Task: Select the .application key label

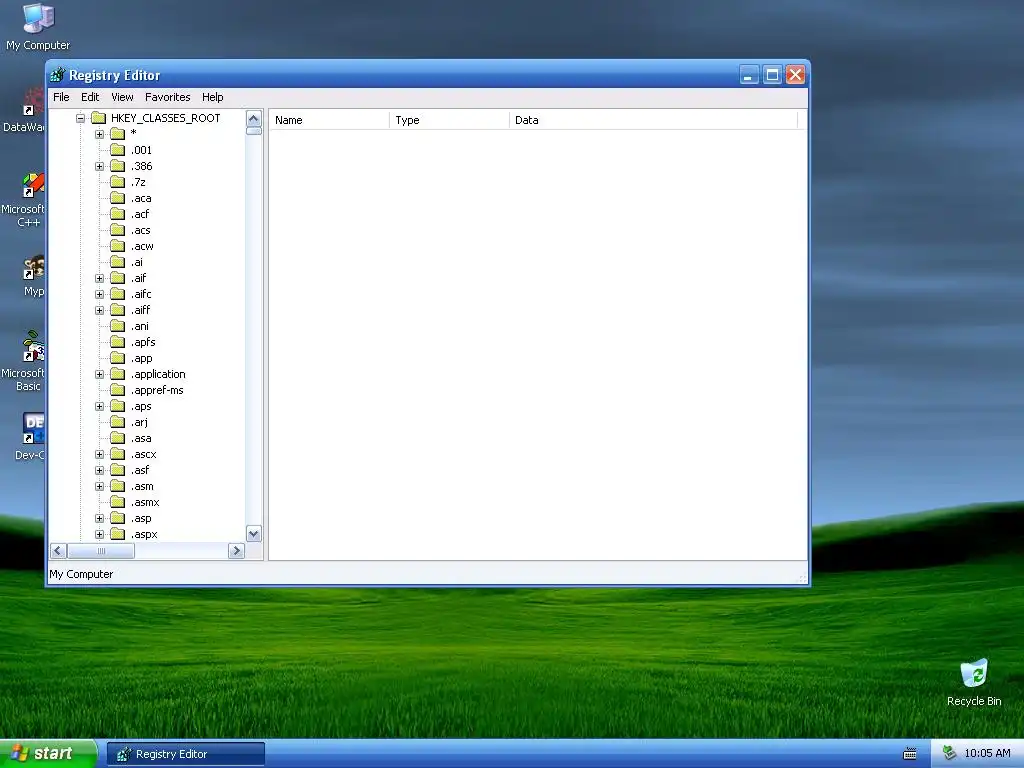Action: point(158,374)
